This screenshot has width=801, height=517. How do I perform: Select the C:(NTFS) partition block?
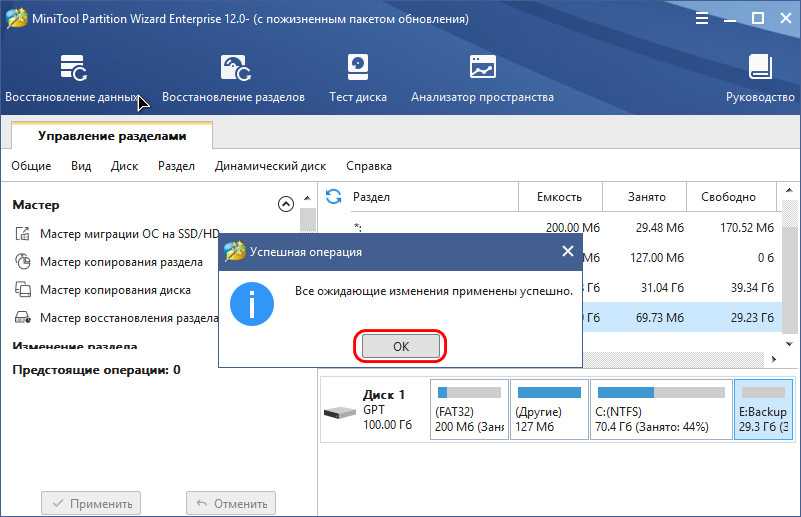660,410
